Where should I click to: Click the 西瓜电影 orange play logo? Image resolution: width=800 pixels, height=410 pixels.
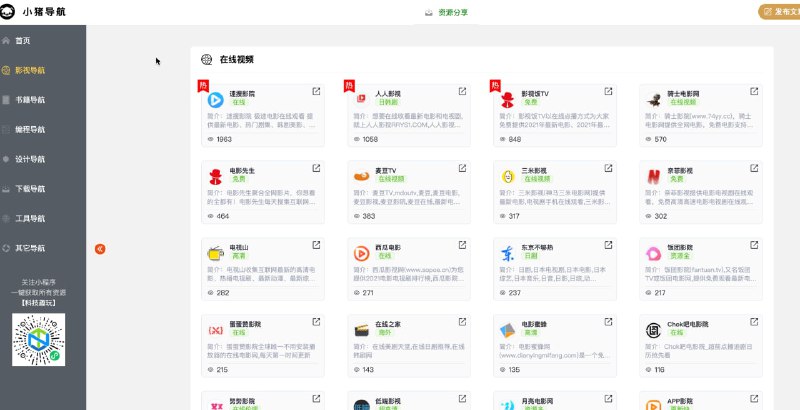pos(361,253)
